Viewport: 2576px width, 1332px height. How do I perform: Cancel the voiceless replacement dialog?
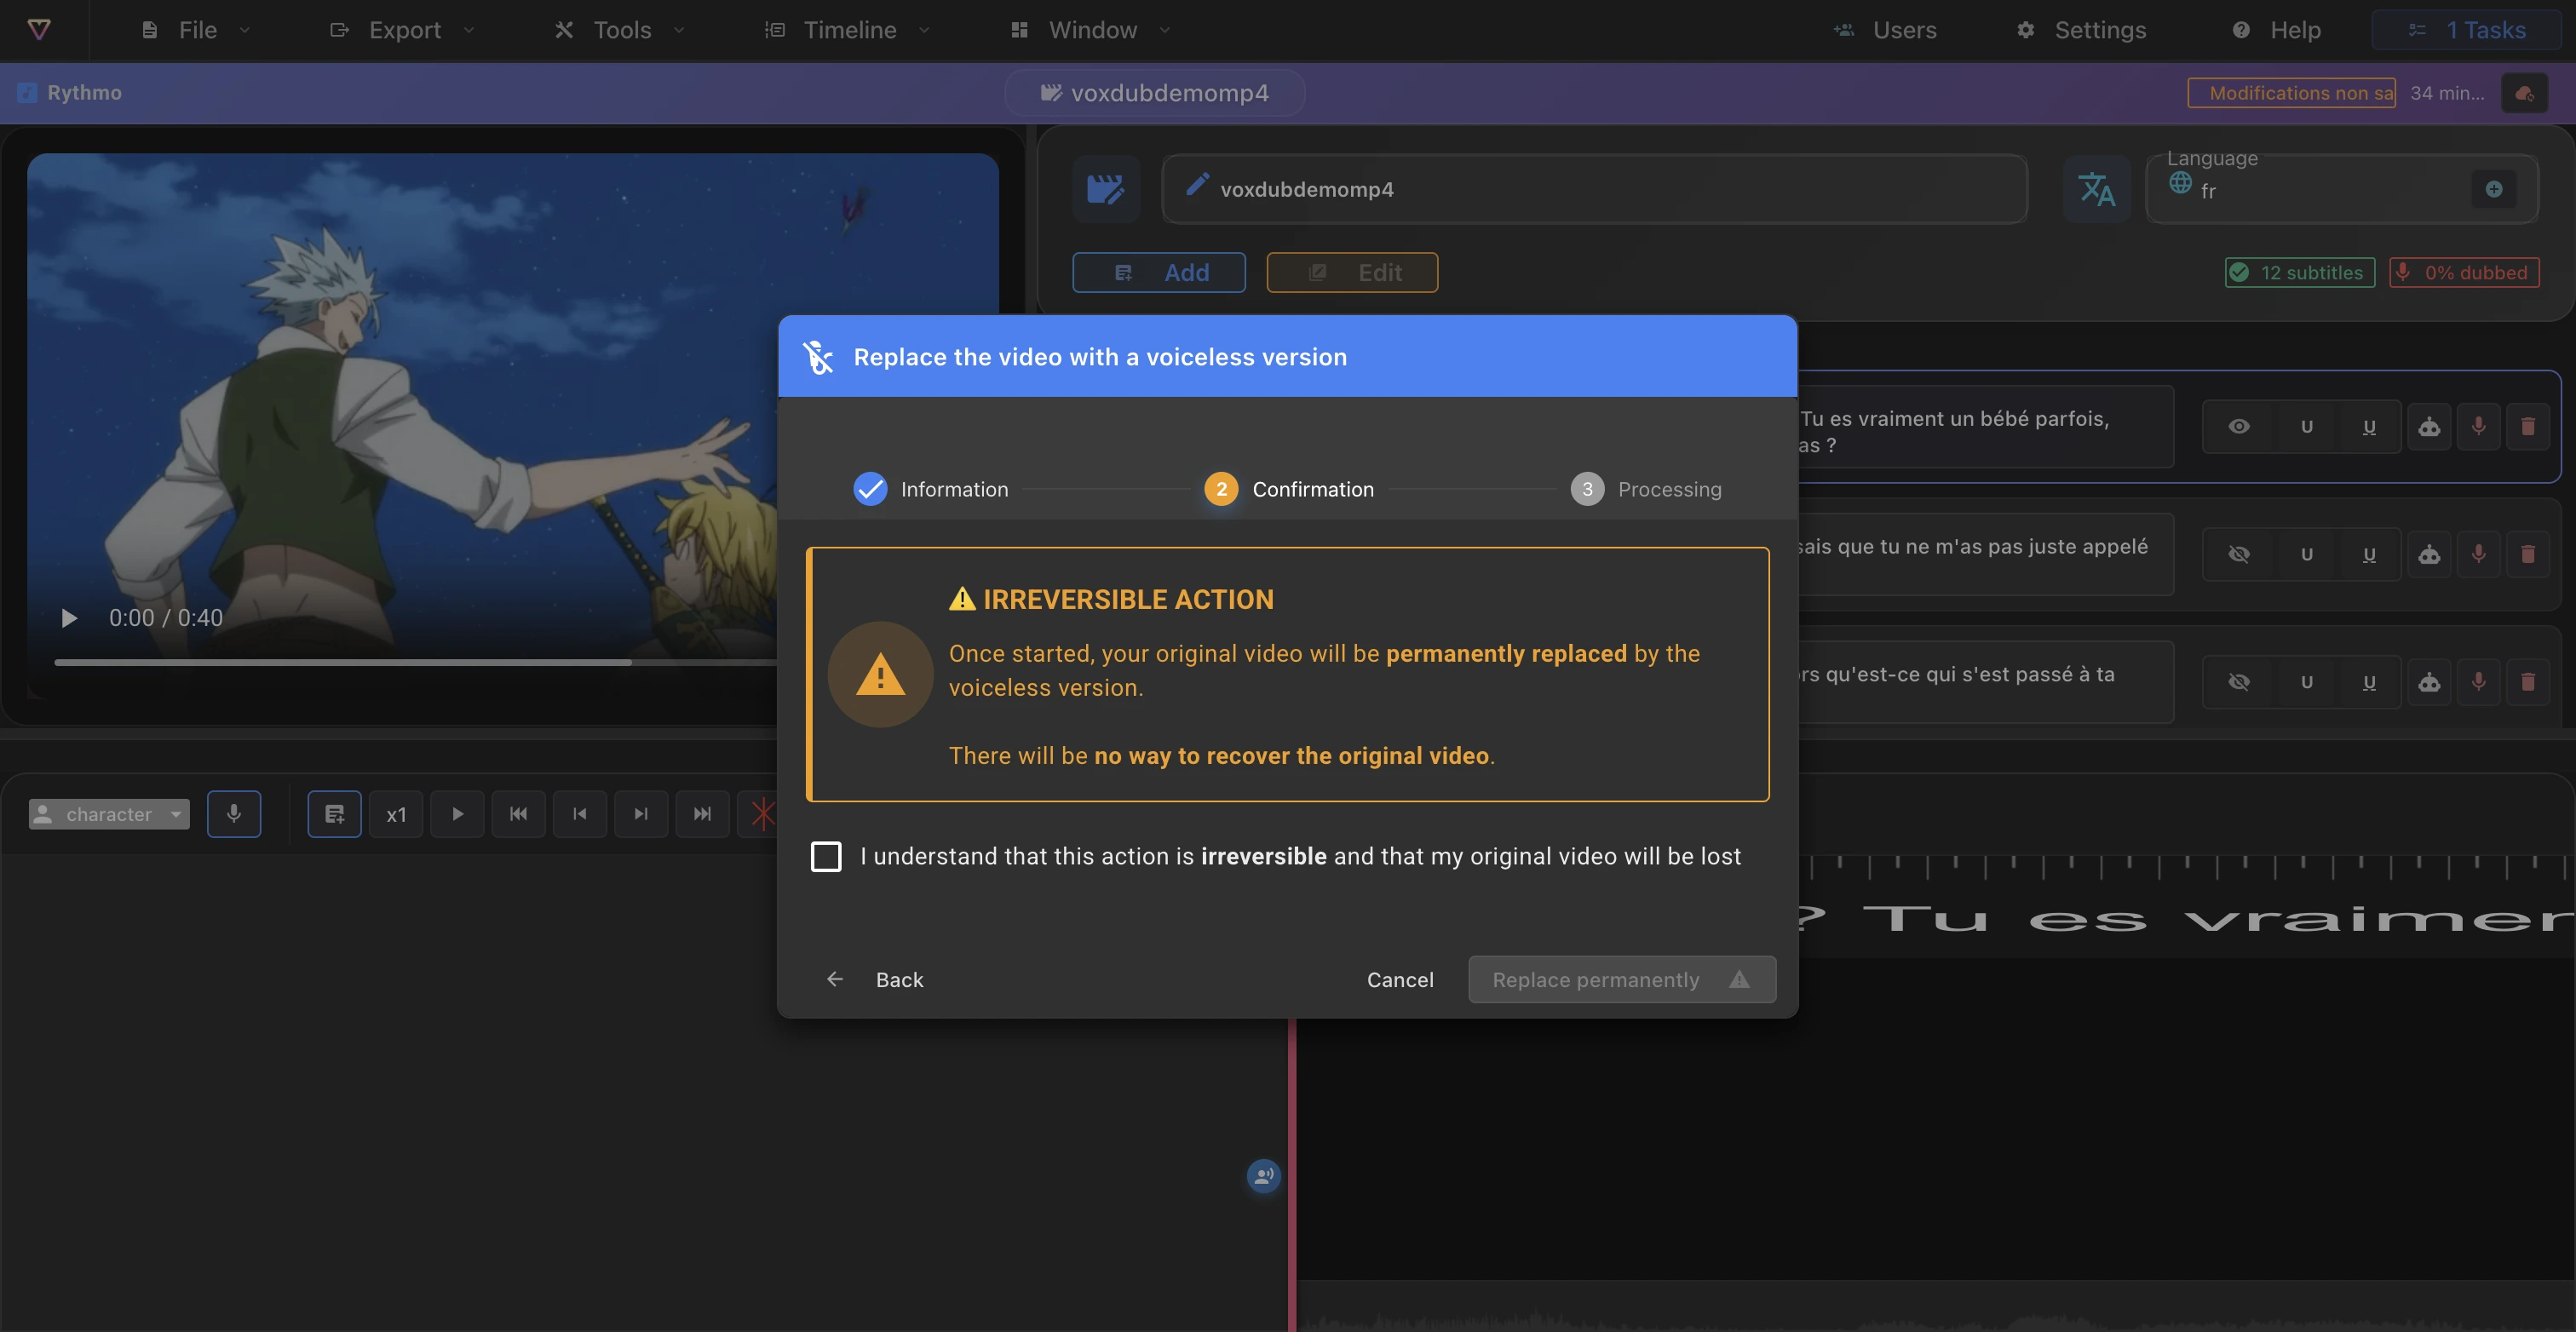(x=1400, y=980)
